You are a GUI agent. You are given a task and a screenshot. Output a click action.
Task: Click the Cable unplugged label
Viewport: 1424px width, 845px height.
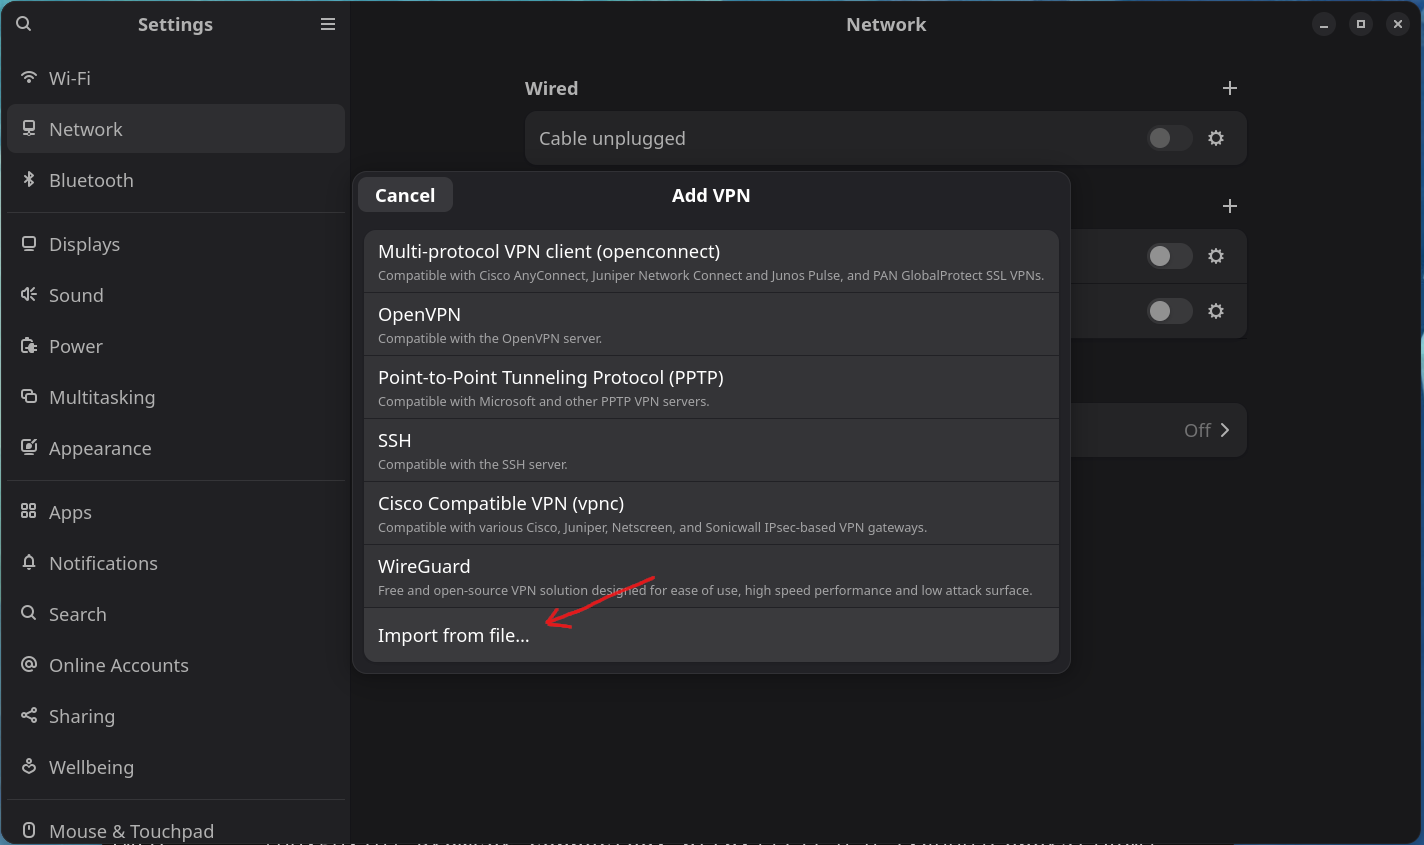coord(612,138)
